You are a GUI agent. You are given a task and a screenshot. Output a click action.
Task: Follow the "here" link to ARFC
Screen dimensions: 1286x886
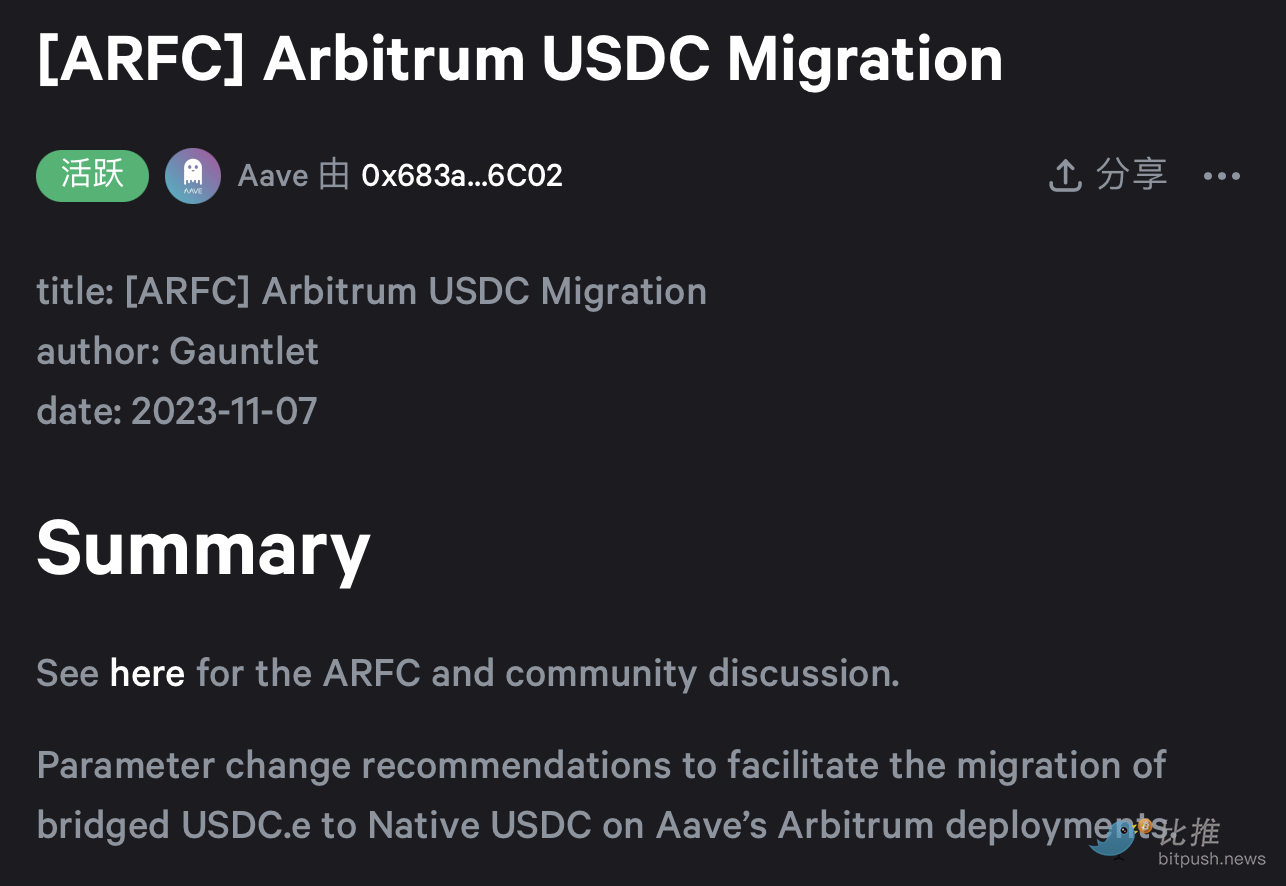(x=147, y=673)
